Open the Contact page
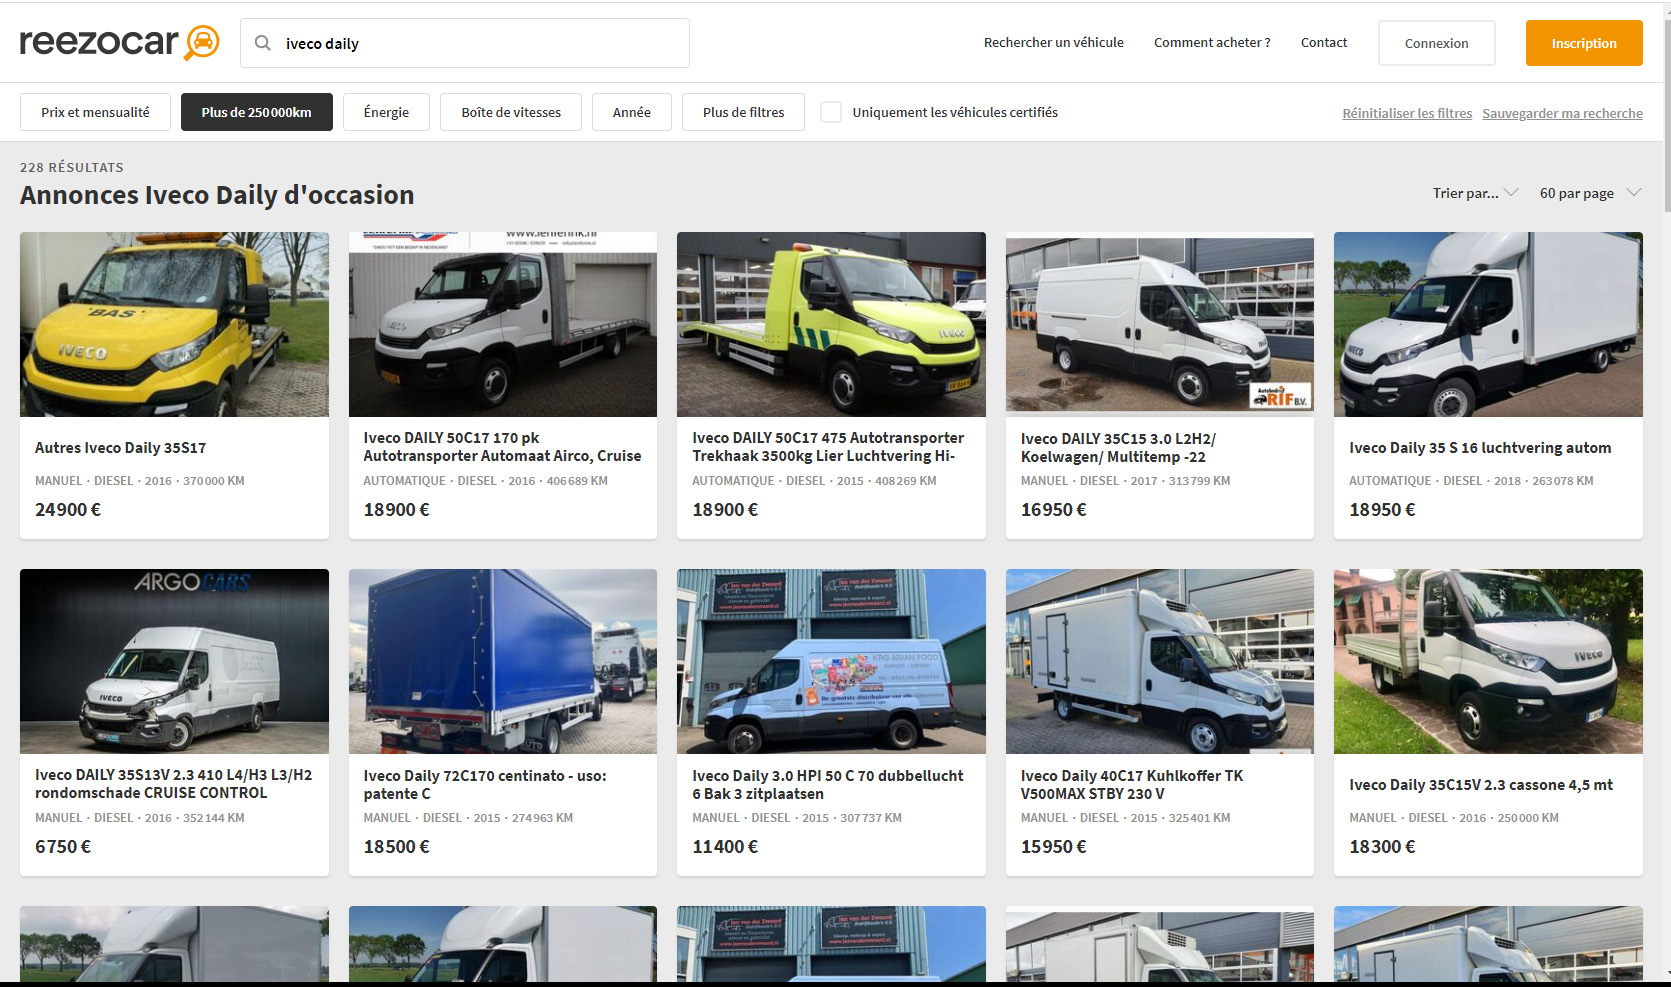1671x987 pixels. click(1323, 42)
